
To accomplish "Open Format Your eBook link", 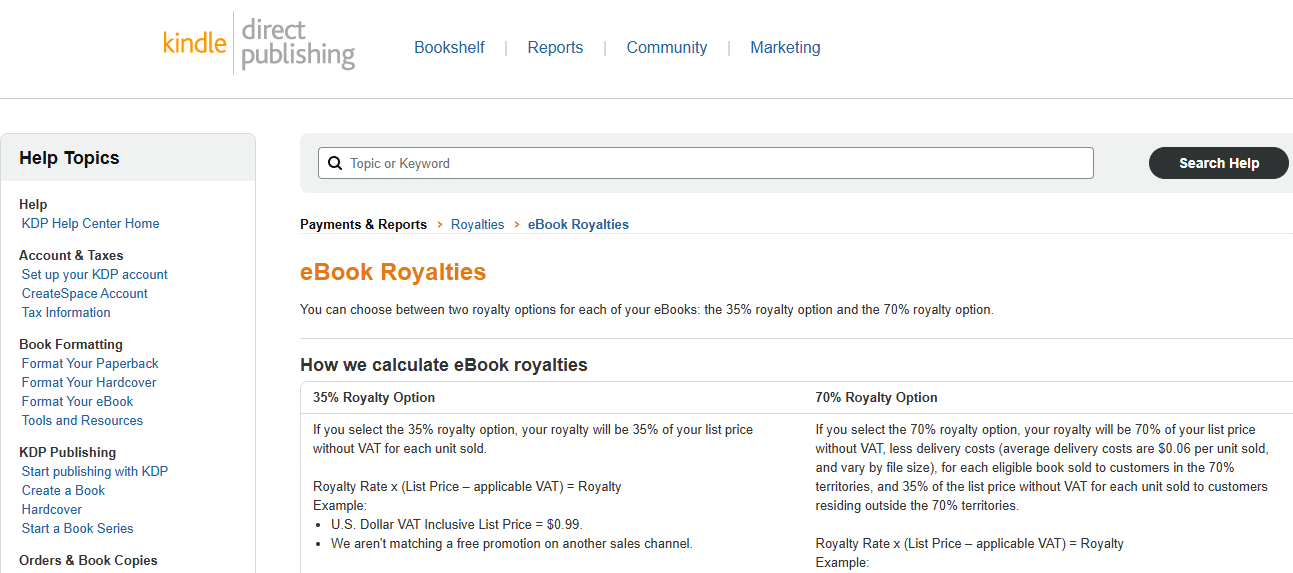I will 77,401.
